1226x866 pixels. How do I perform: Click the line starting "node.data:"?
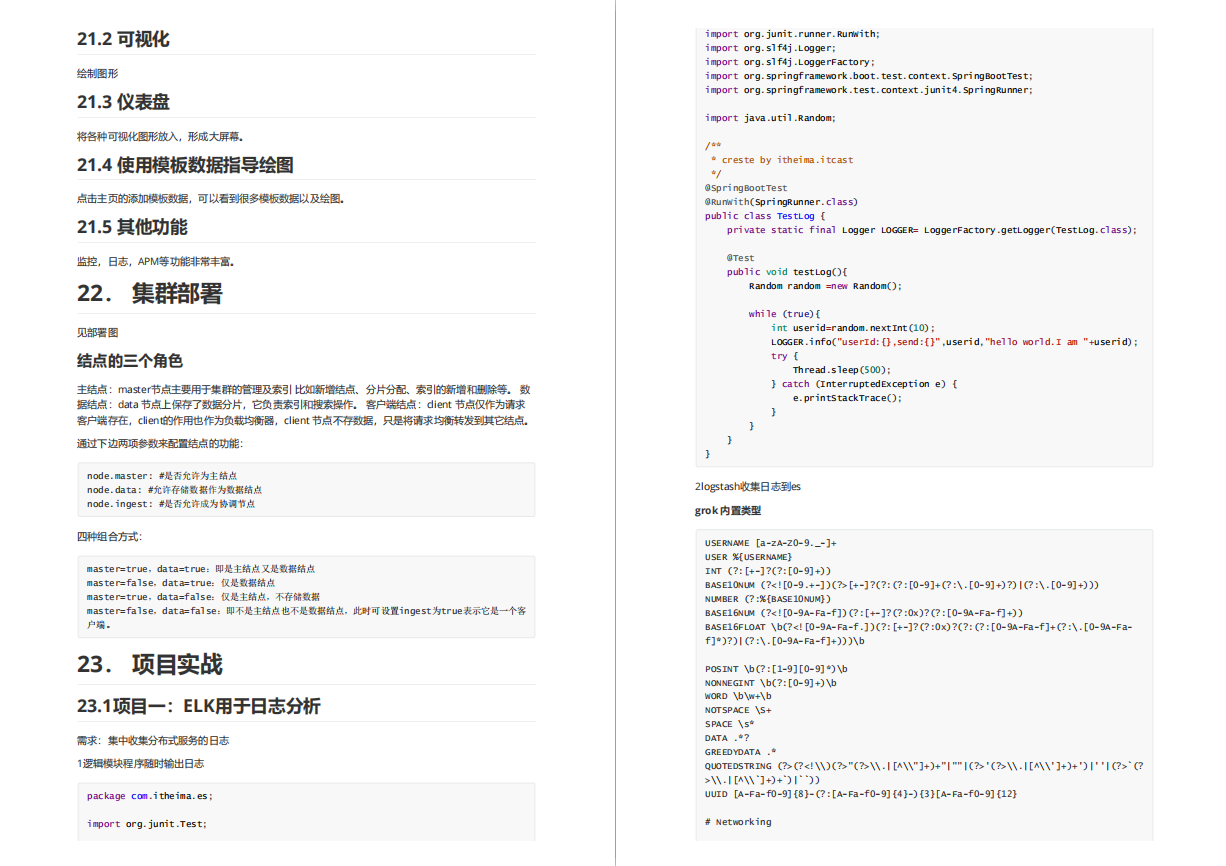click(175, 490)
